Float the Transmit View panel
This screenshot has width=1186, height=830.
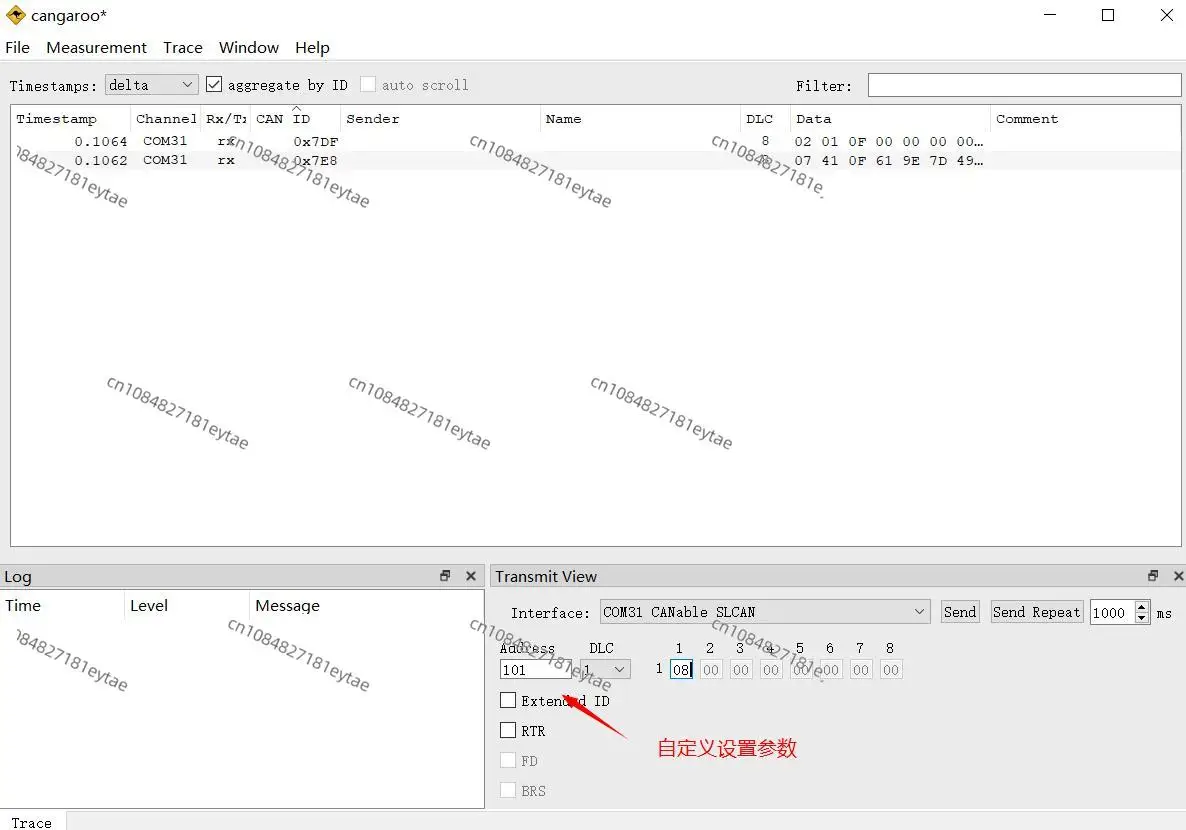[x=1152, y=576]
